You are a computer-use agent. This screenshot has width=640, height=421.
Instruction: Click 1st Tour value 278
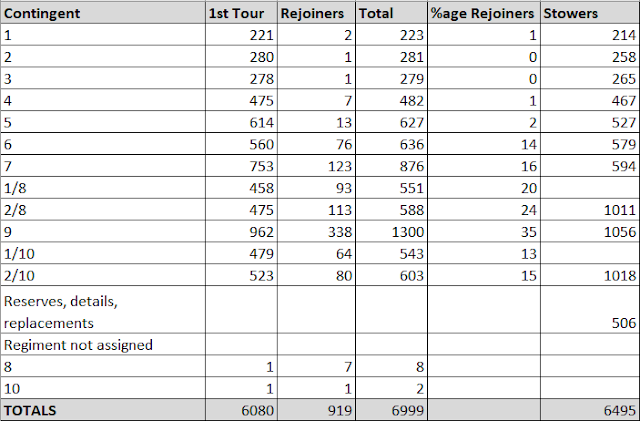(x=262, y=79)
